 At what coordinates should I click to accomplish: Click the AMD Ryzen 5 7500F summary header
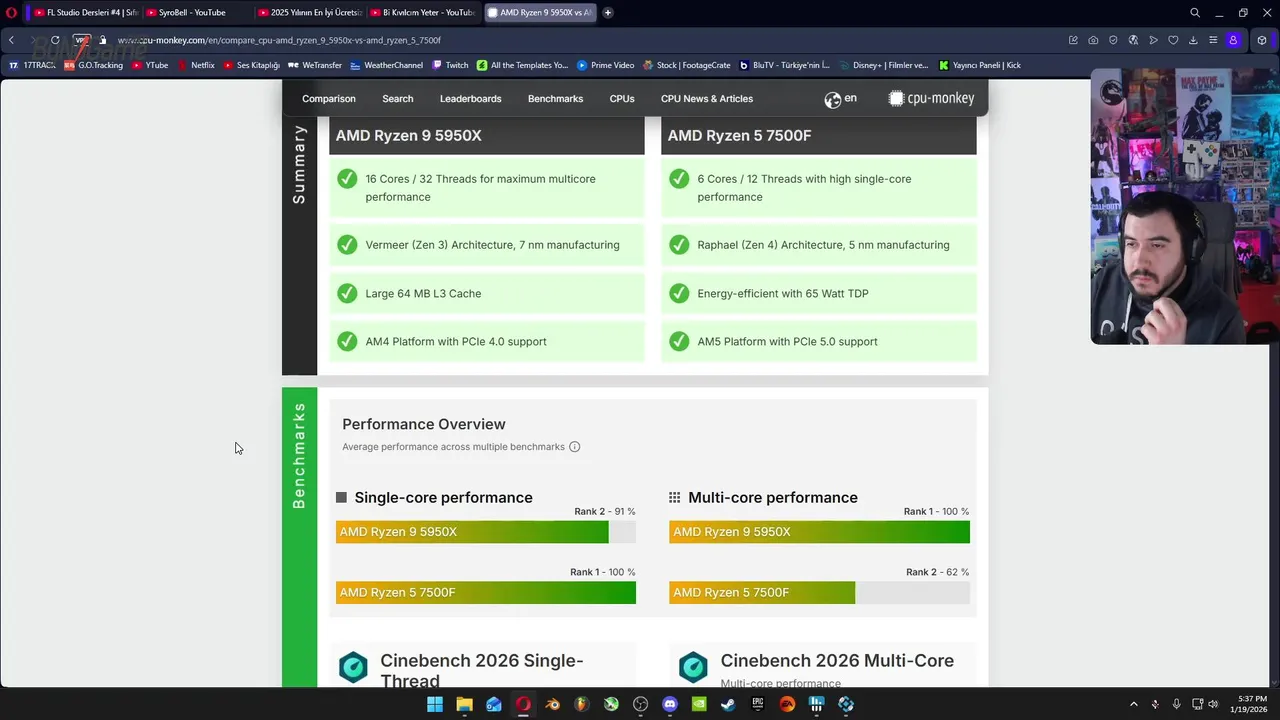[819, 136]
